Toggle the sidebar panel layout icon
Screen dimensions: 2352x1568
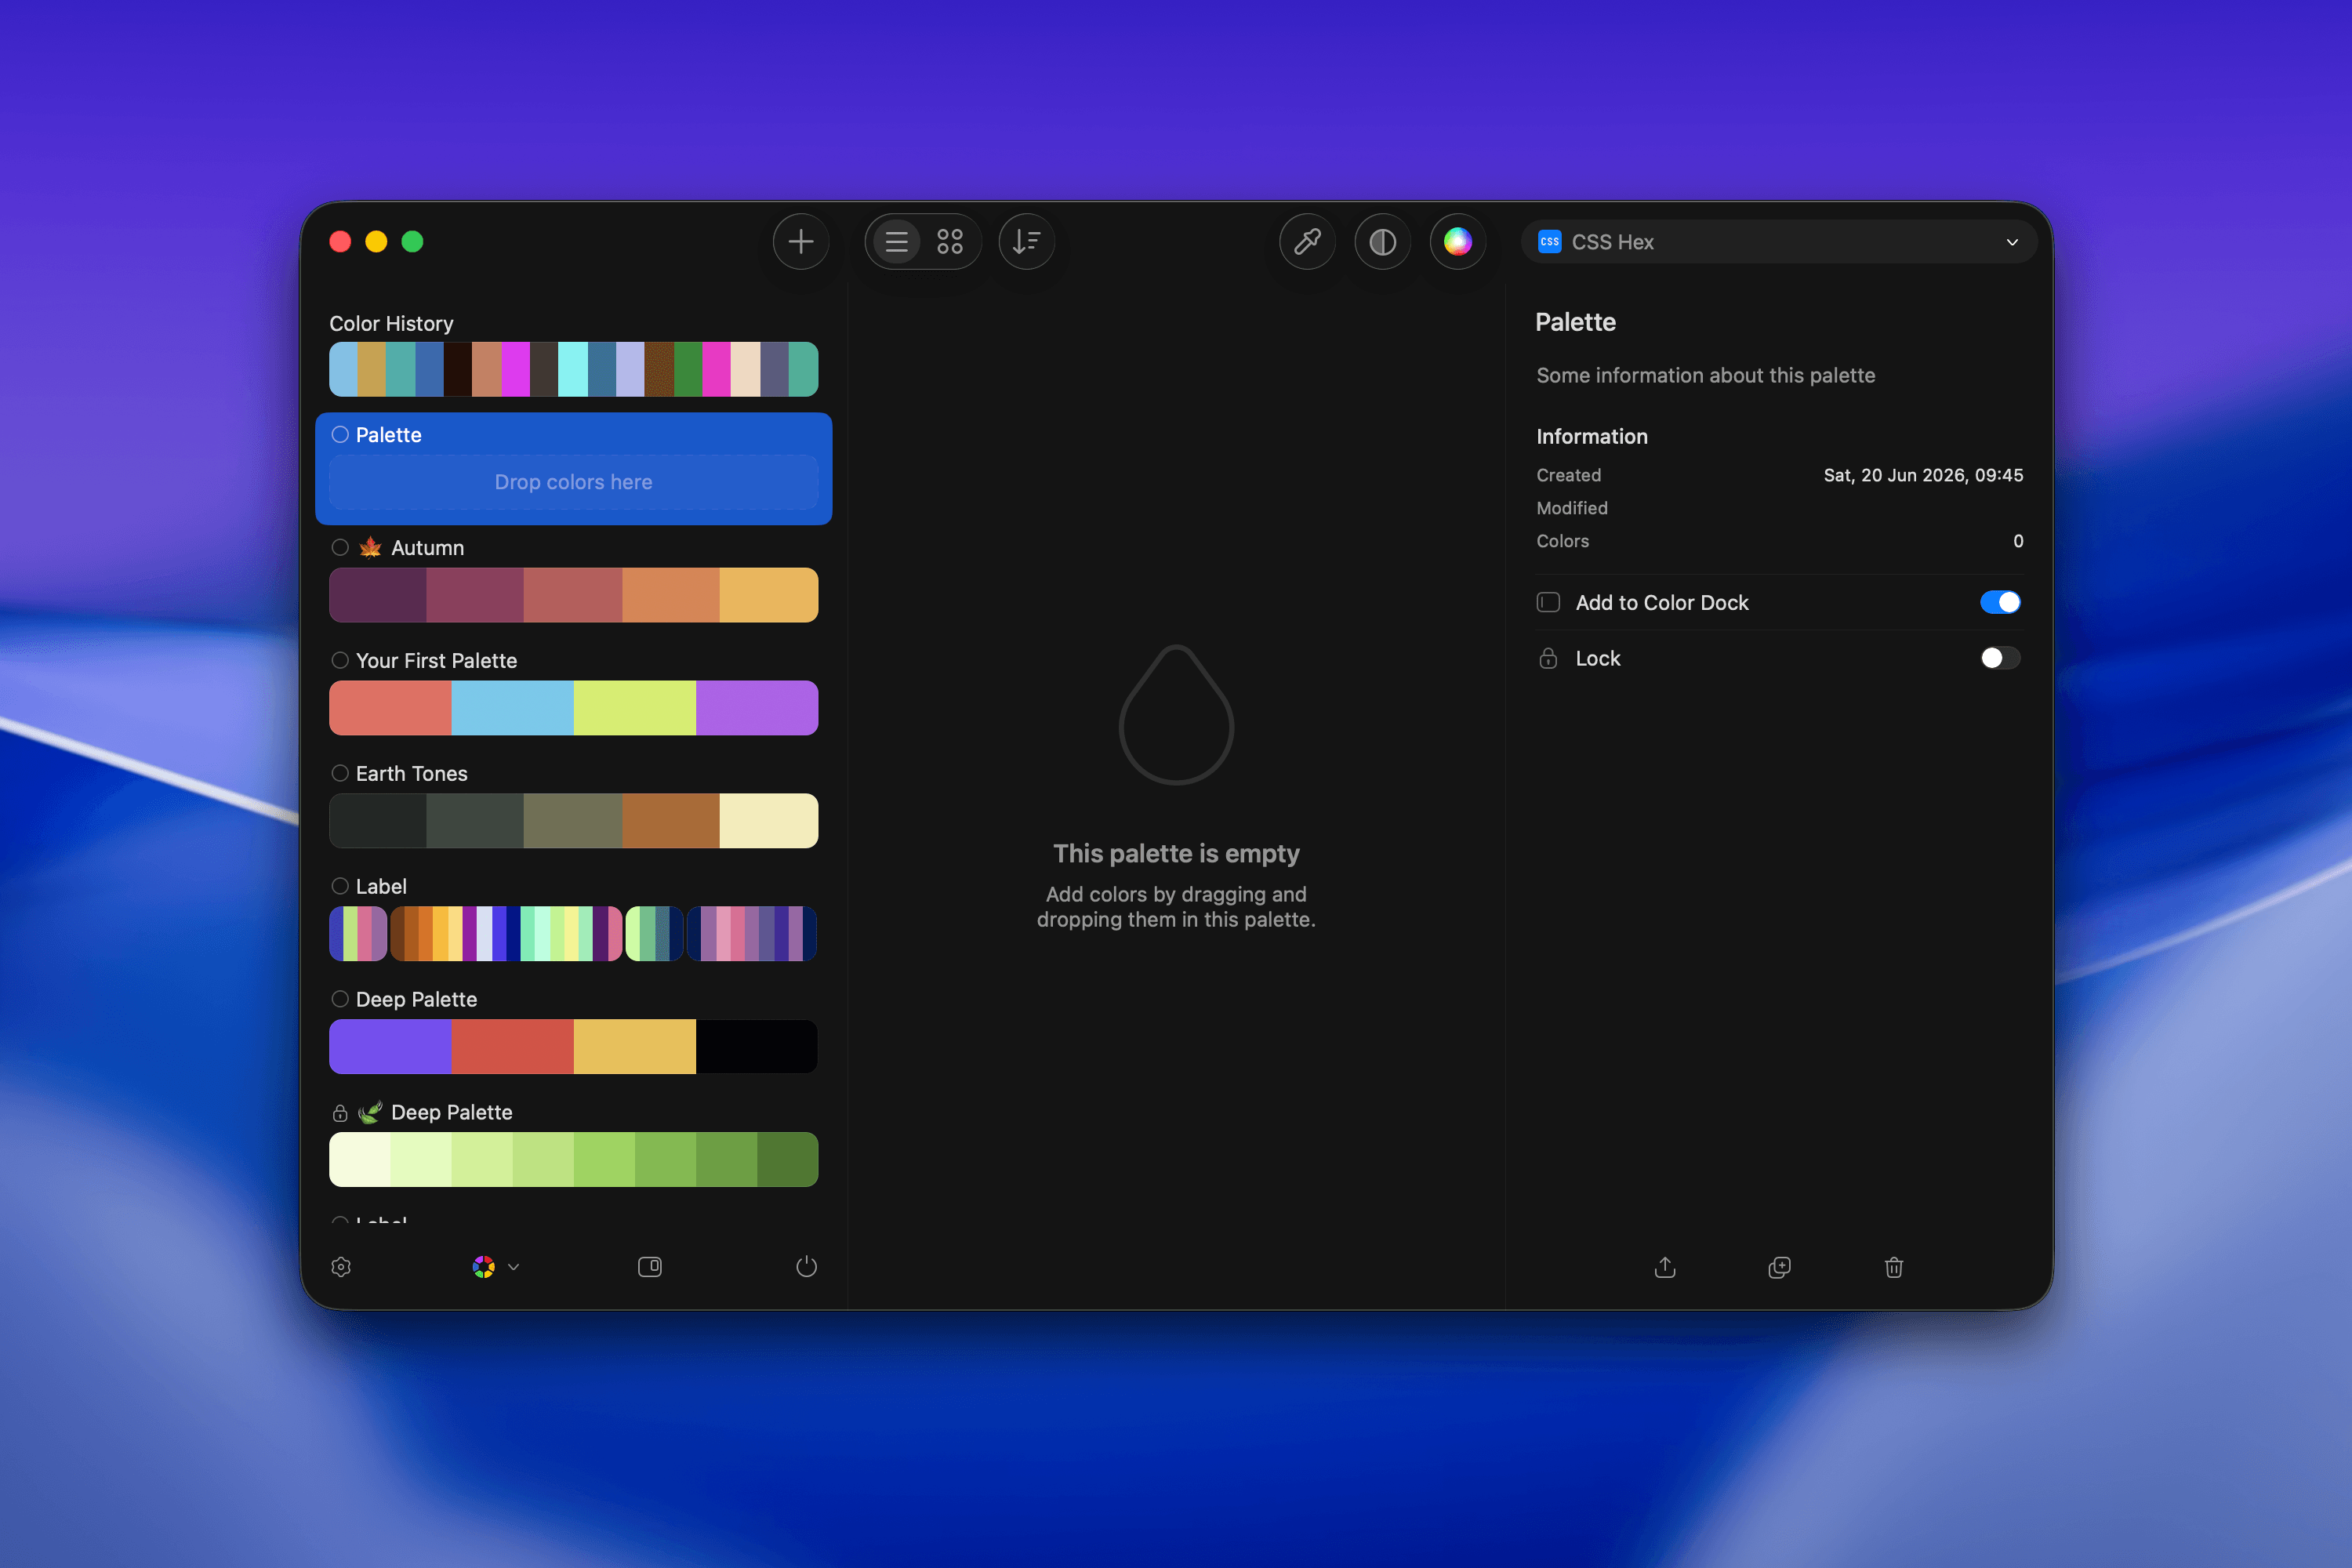[650, 1267]
